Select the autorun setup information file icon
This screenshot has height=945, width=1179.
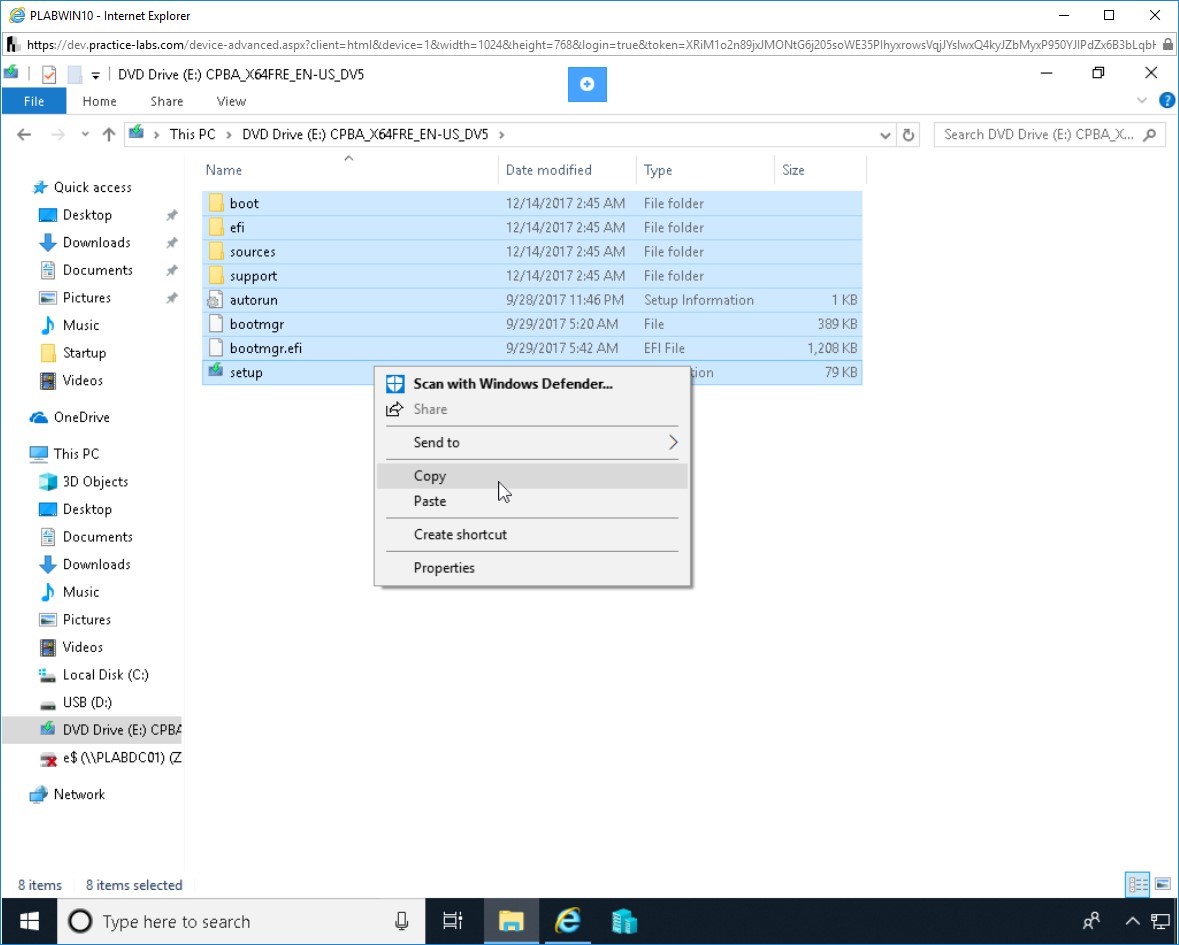click(x=216, y=300)
